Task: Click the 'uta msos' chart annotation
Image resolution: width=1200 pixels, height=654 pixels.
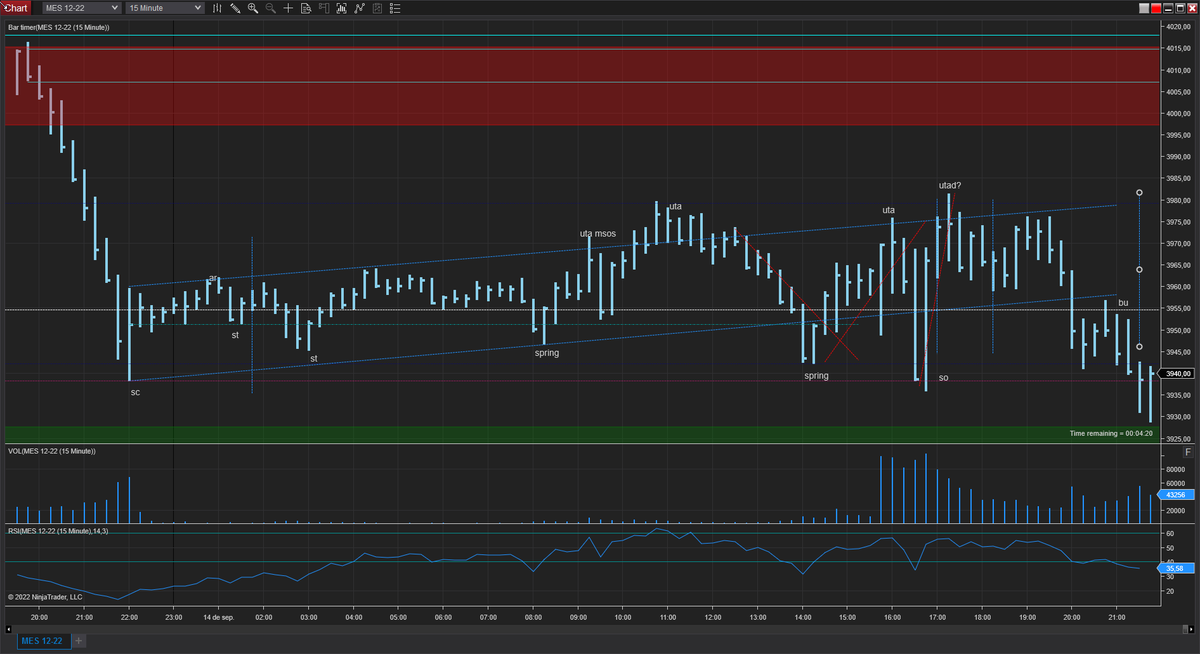Action: [x=598, y=234]
